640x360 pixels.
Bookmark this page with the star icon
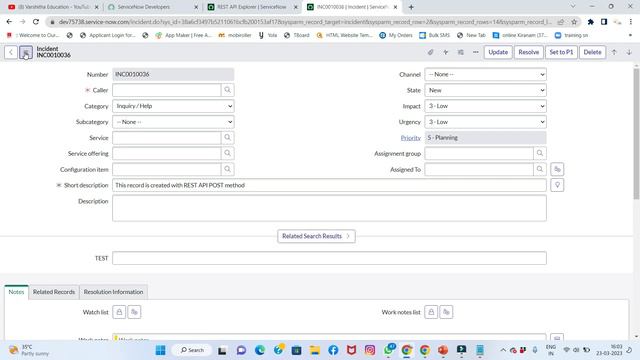point(574,22)
